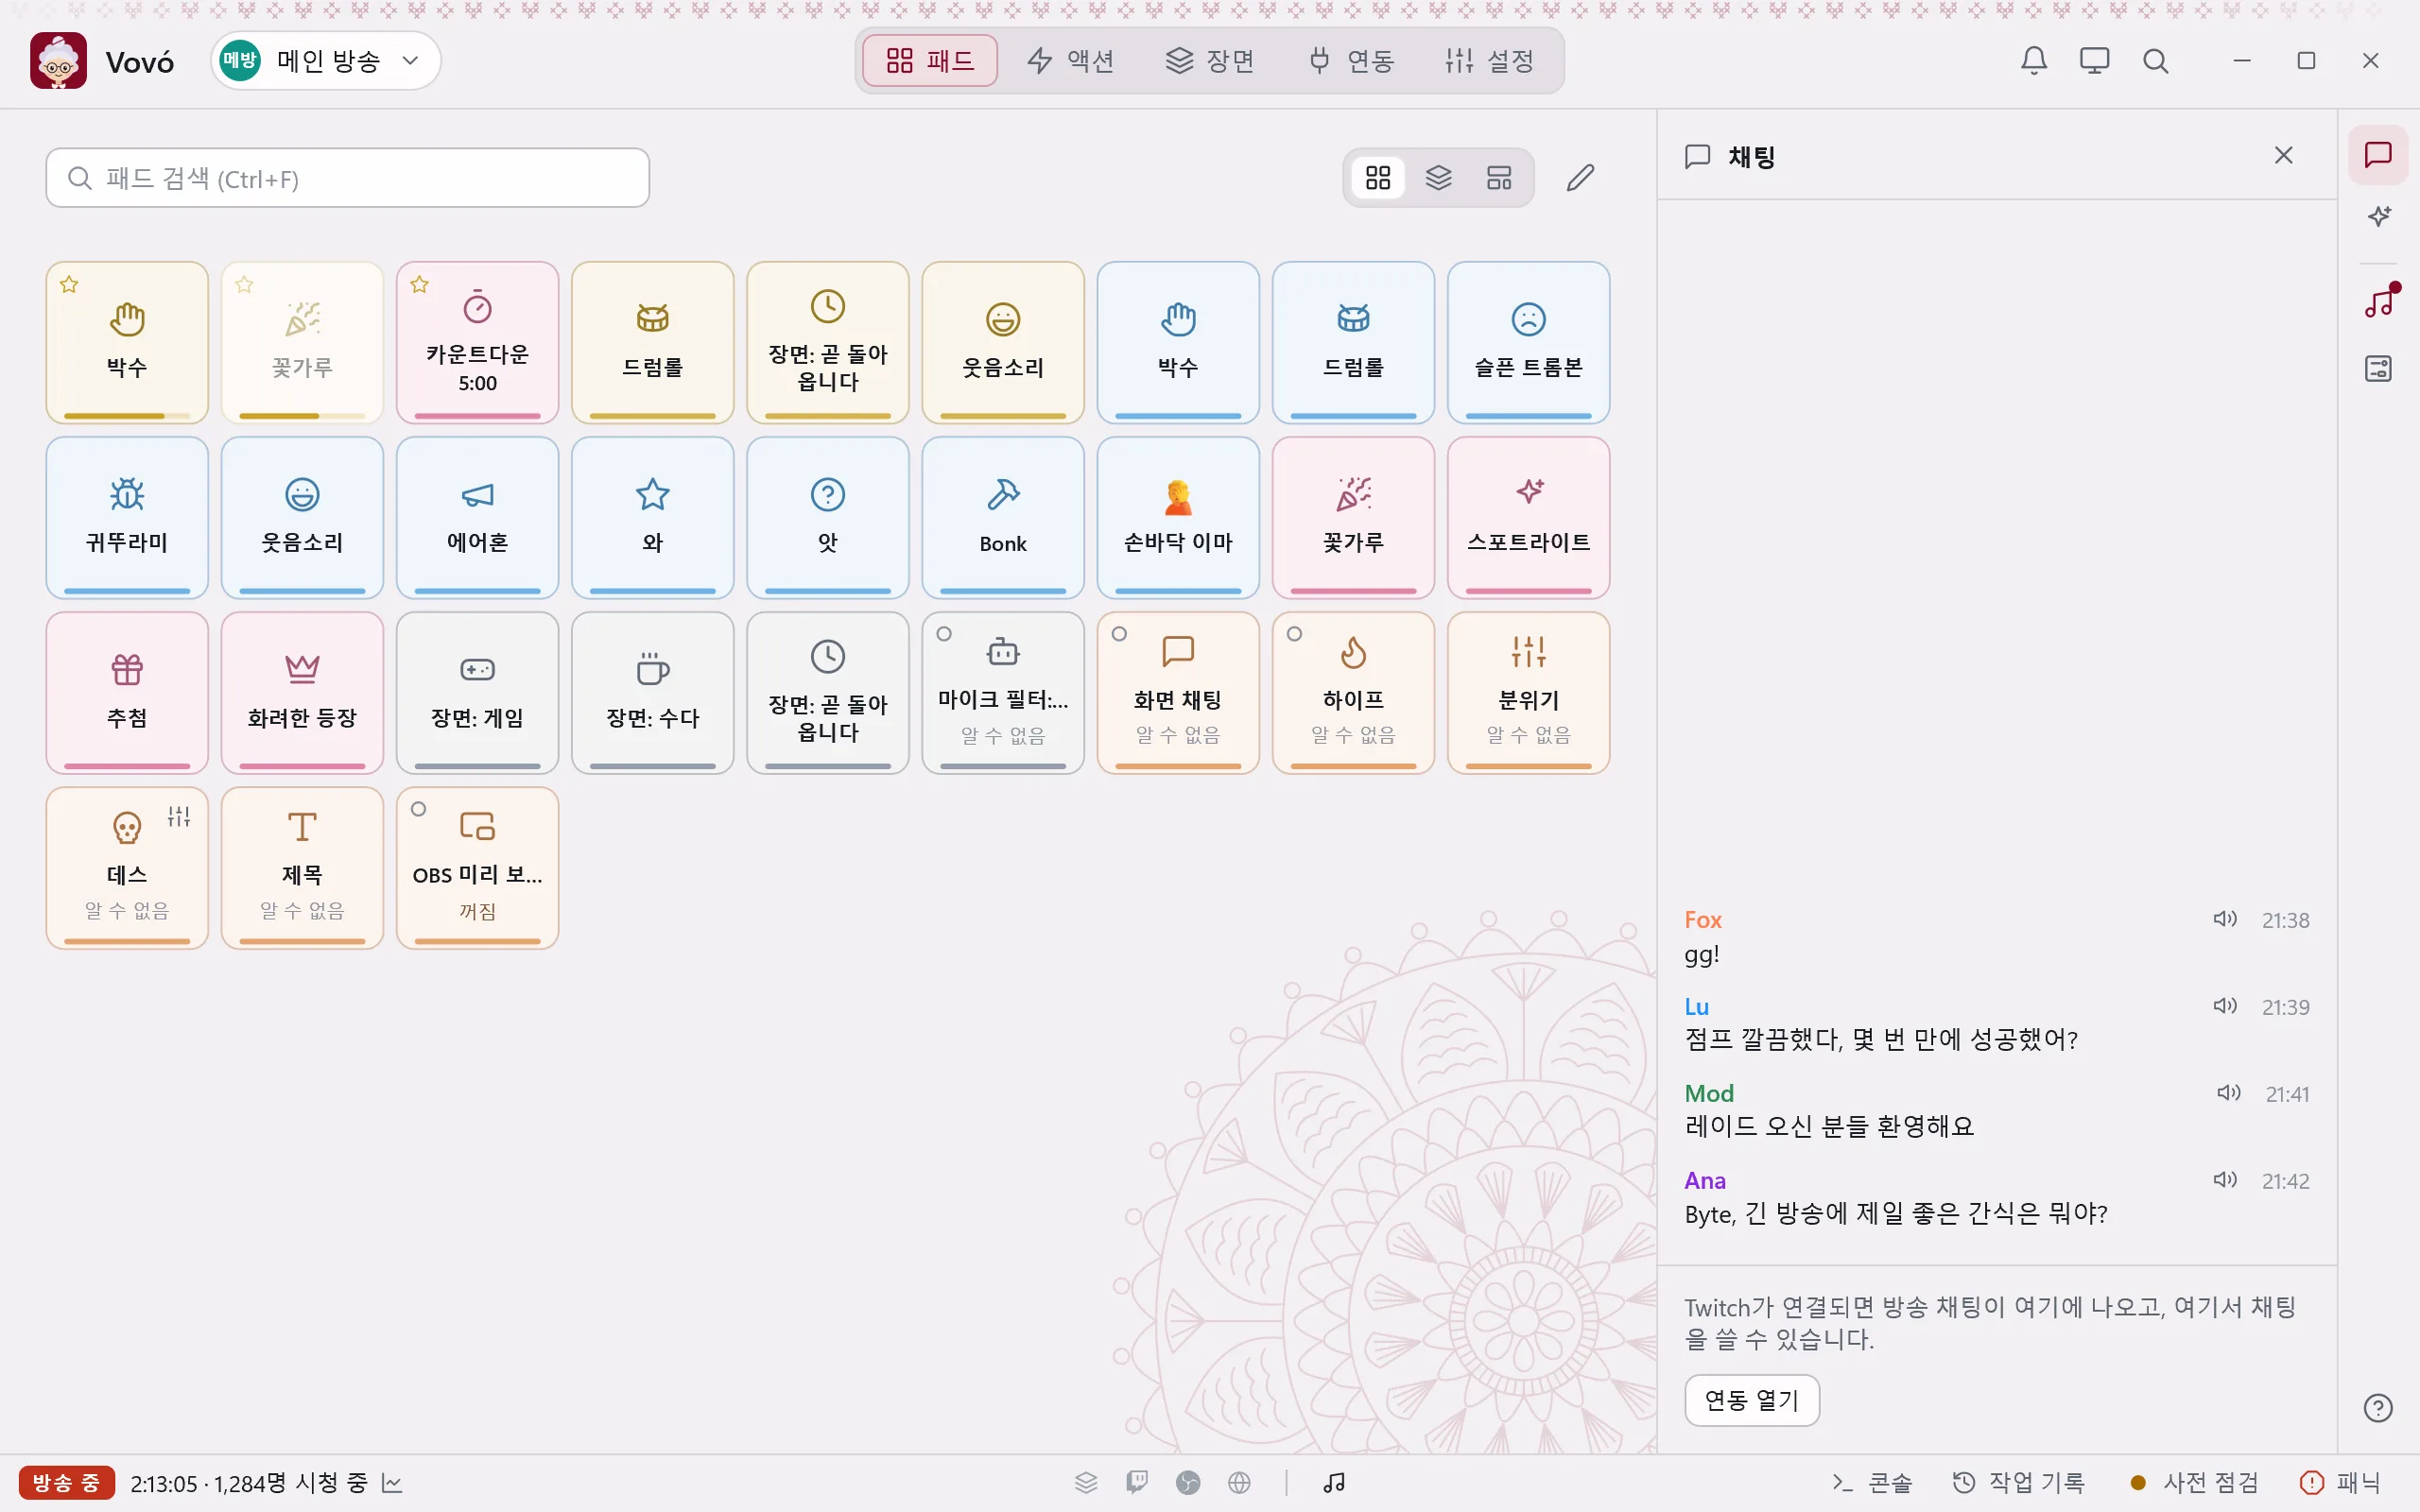Click speaker icon on Ana's message
2420x1512 pixels.
point(2224,1180)
